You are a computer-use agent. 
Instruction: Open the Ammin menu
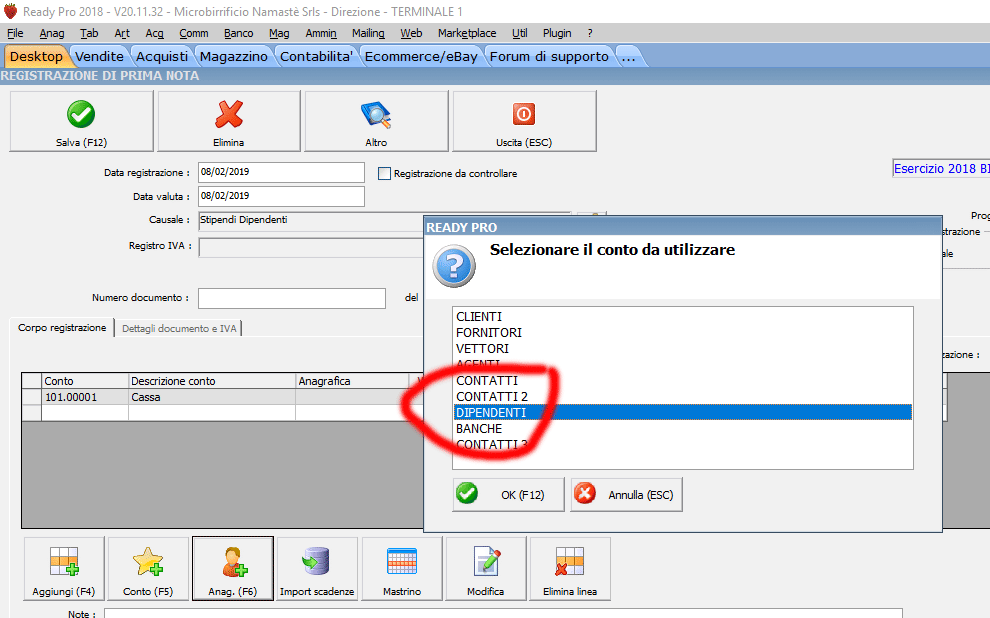pos(321,33)
